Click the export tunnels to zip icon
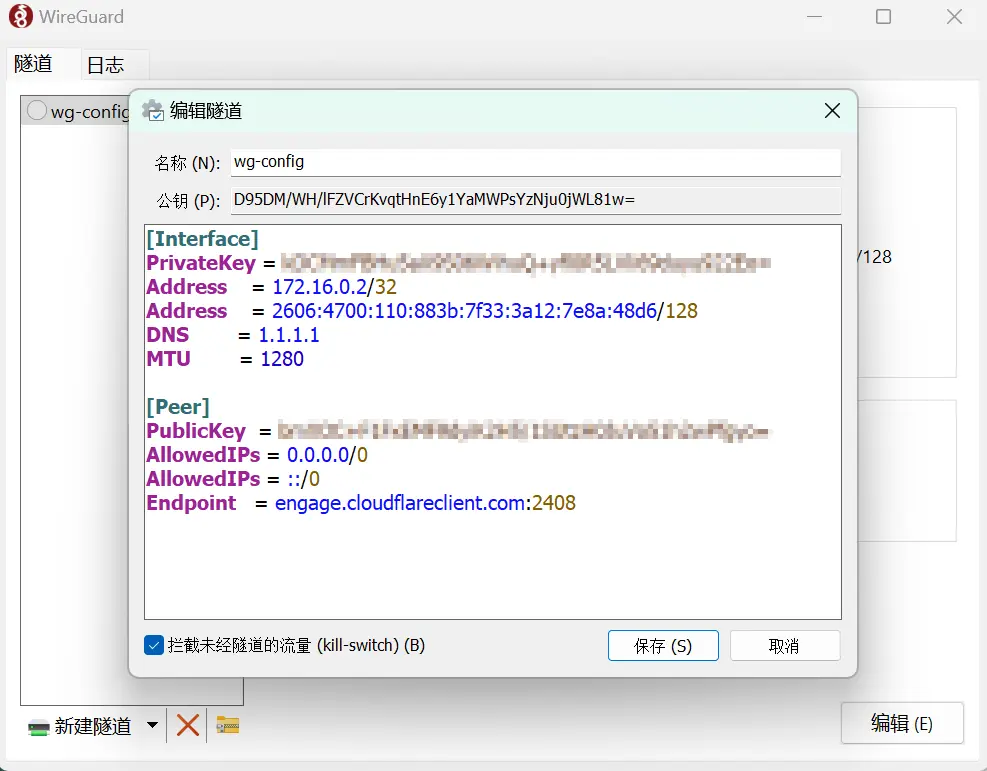The image size is (987, 771). (x=227, y=725)
